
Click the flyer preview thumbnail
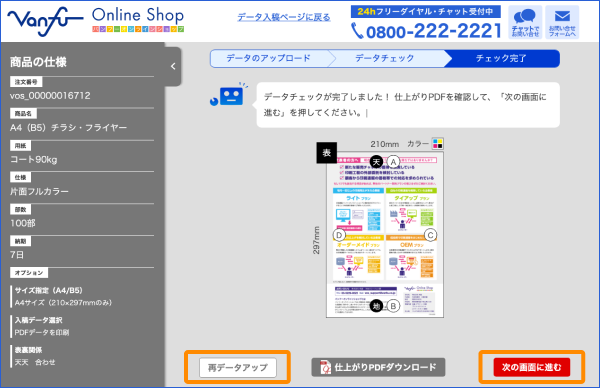pos(385,235)
